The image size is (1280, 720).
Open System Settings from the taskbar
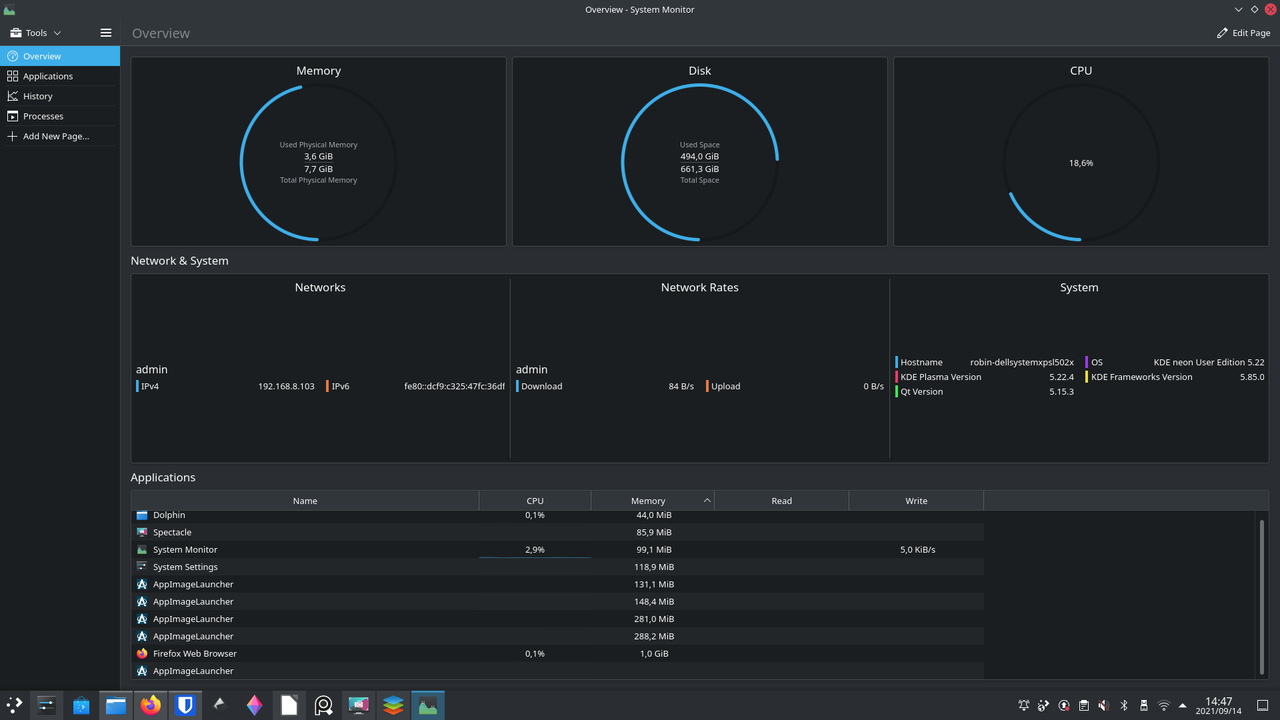(46, 706)
